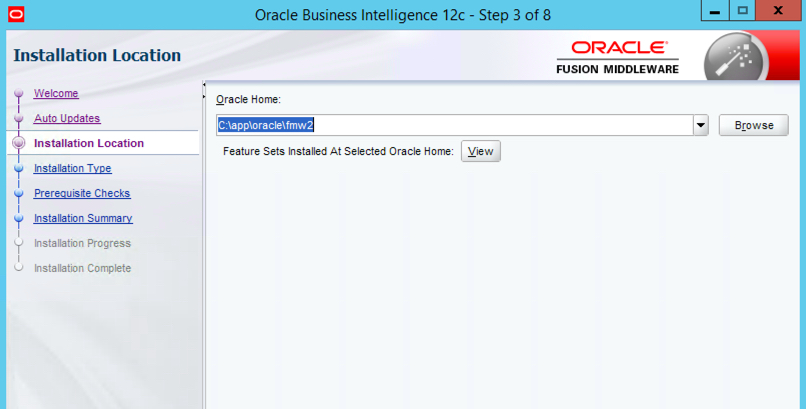806x409 pixels.
Task: Click the Auto Updates step bullet marker
Action: [19, 118]
